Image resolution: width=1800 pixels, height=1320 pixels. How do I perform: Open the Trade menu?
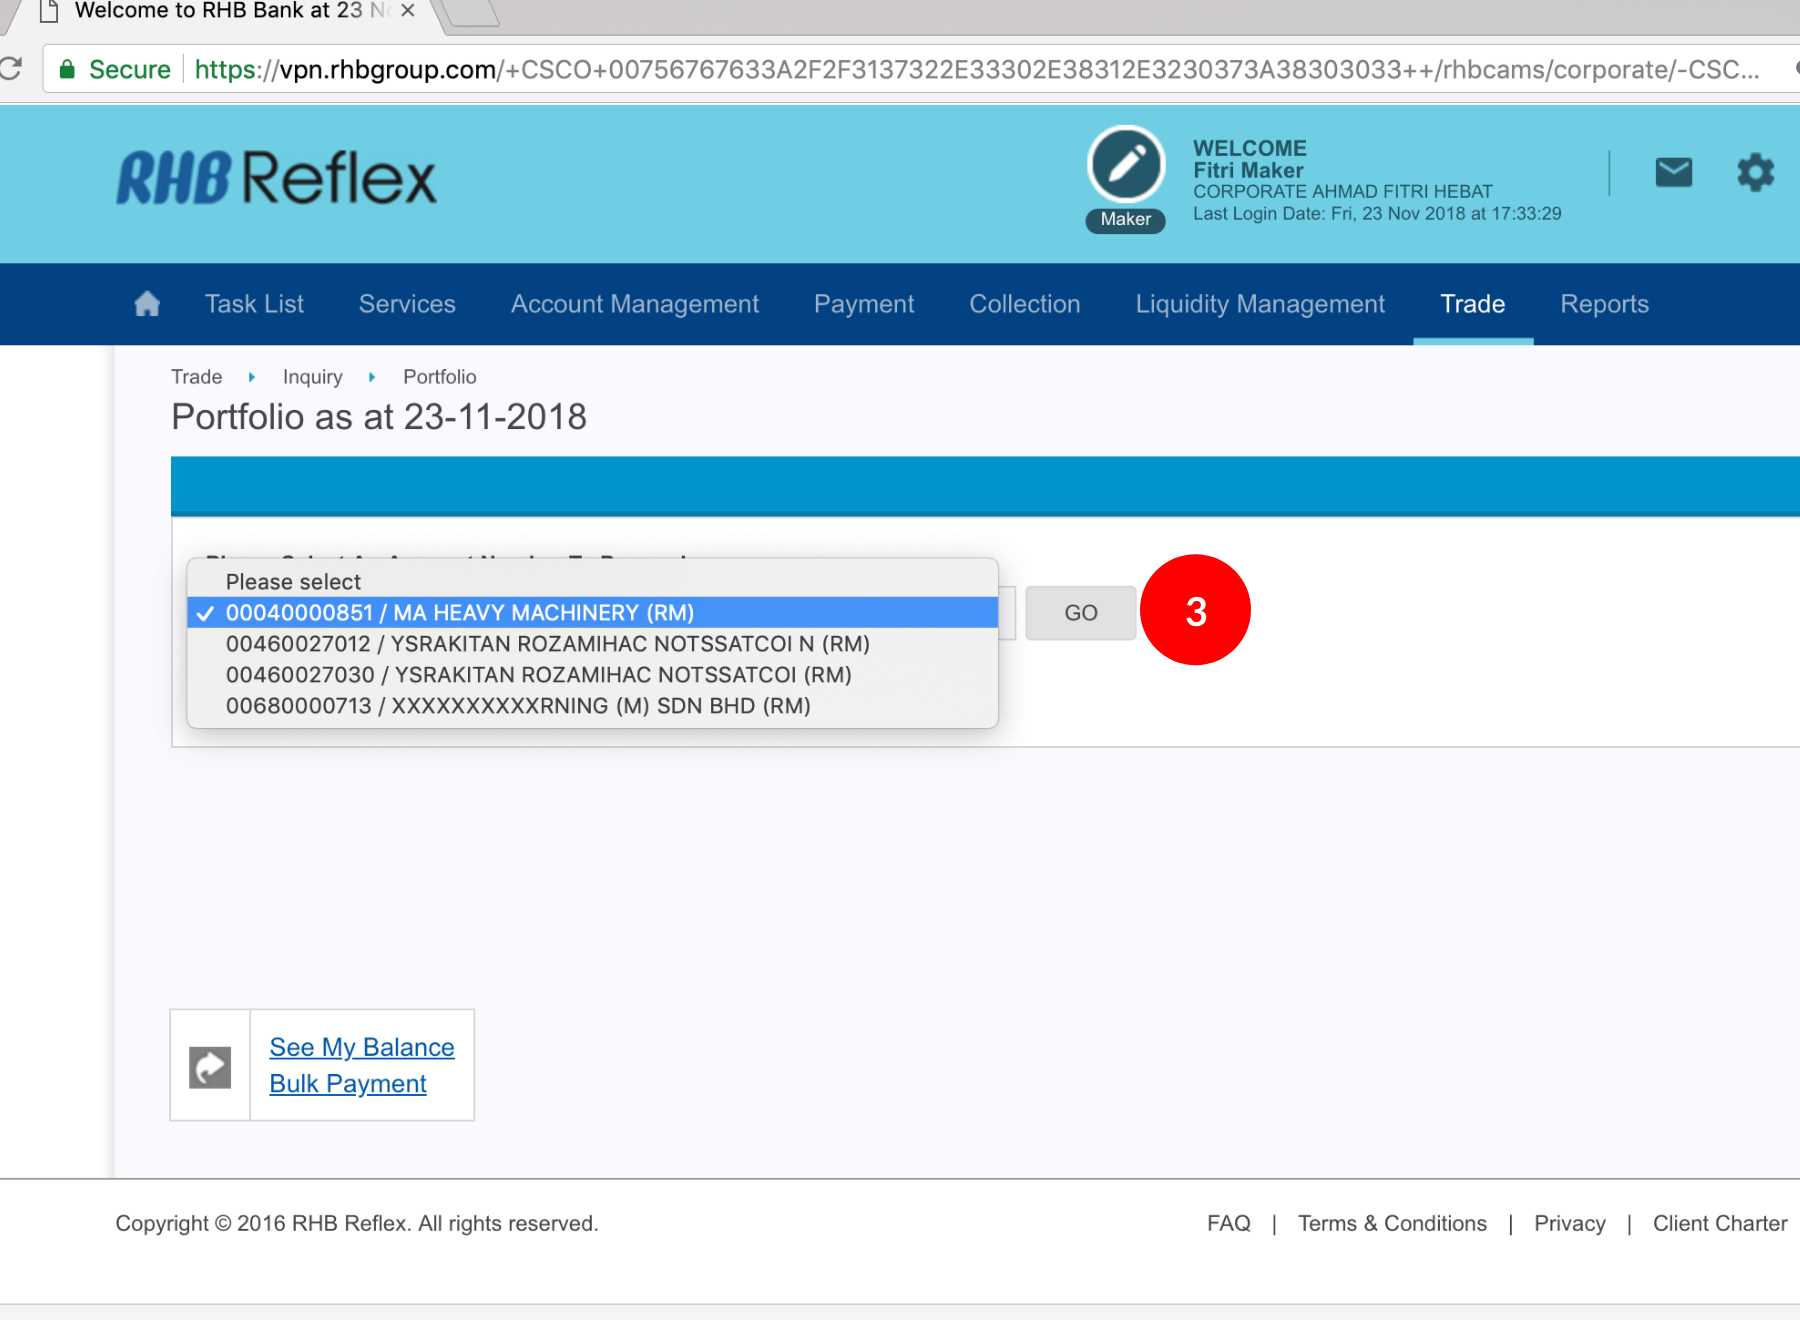[x=1472, y=304]
